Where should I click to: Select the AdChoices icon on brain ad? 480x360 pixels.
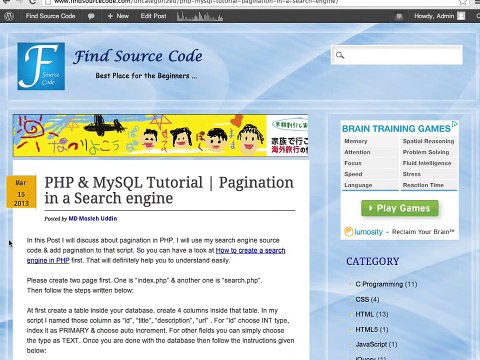454,124
